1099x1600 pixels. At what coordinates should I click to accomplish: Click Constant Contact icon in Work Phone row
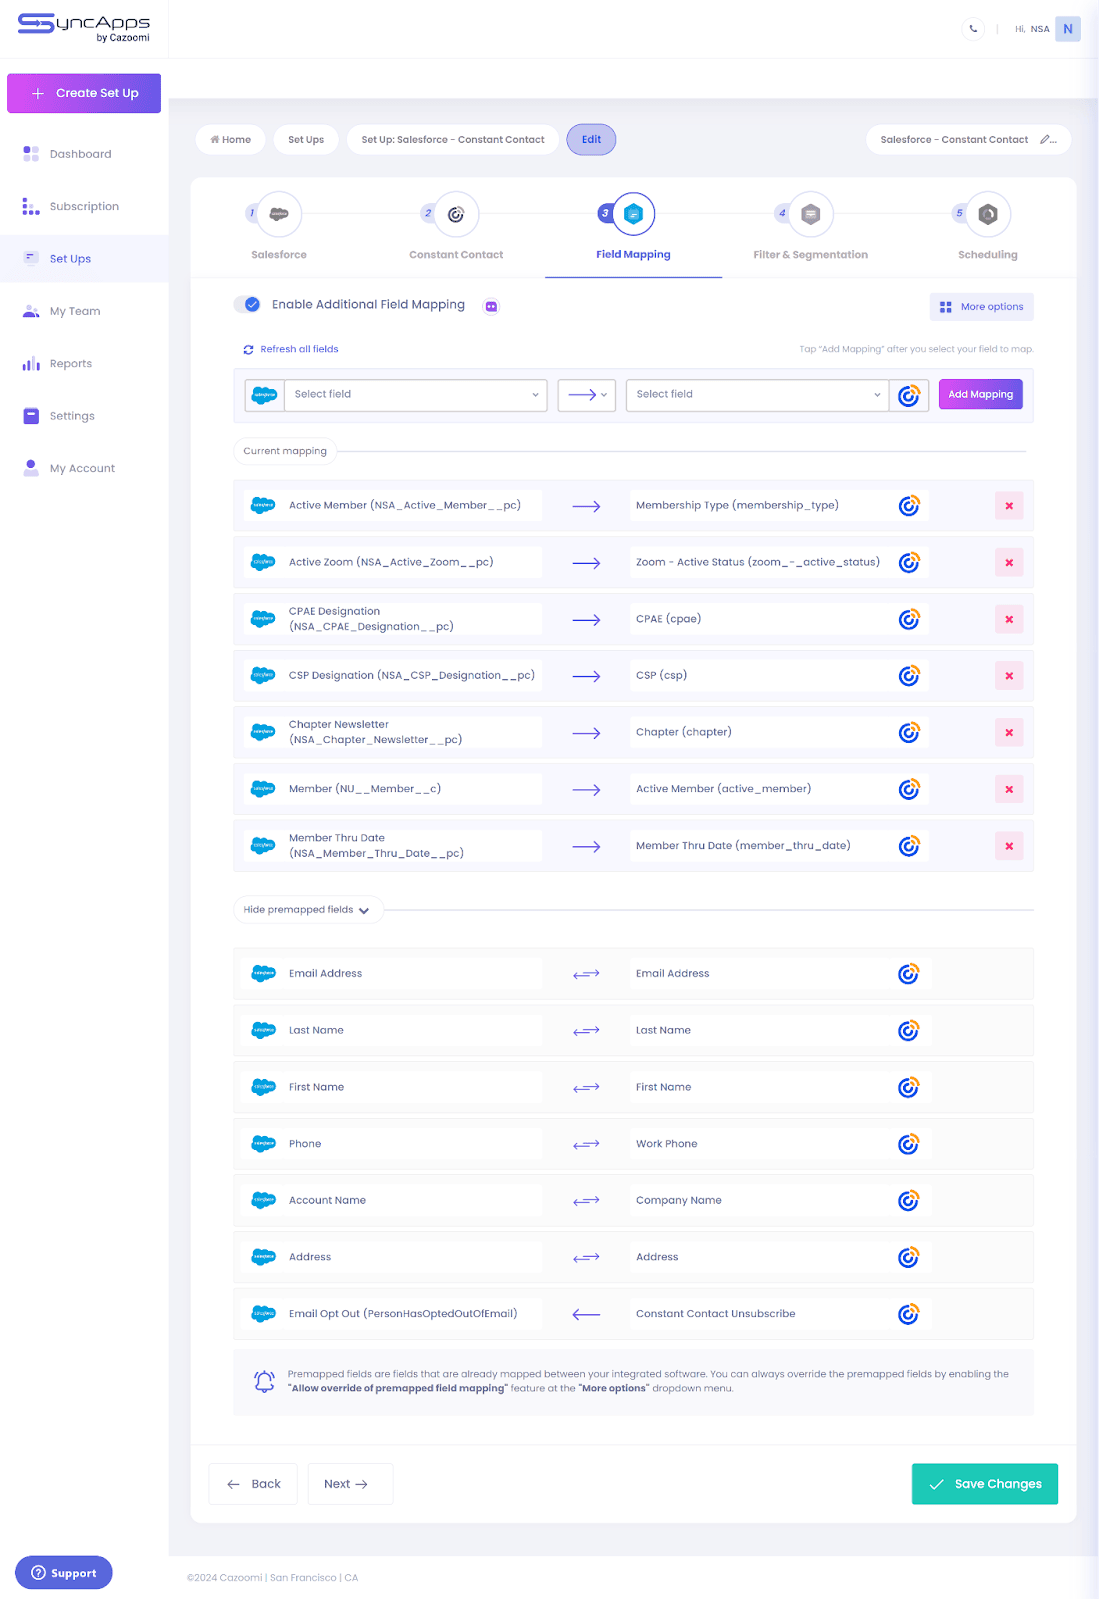tap(908, 1144)
